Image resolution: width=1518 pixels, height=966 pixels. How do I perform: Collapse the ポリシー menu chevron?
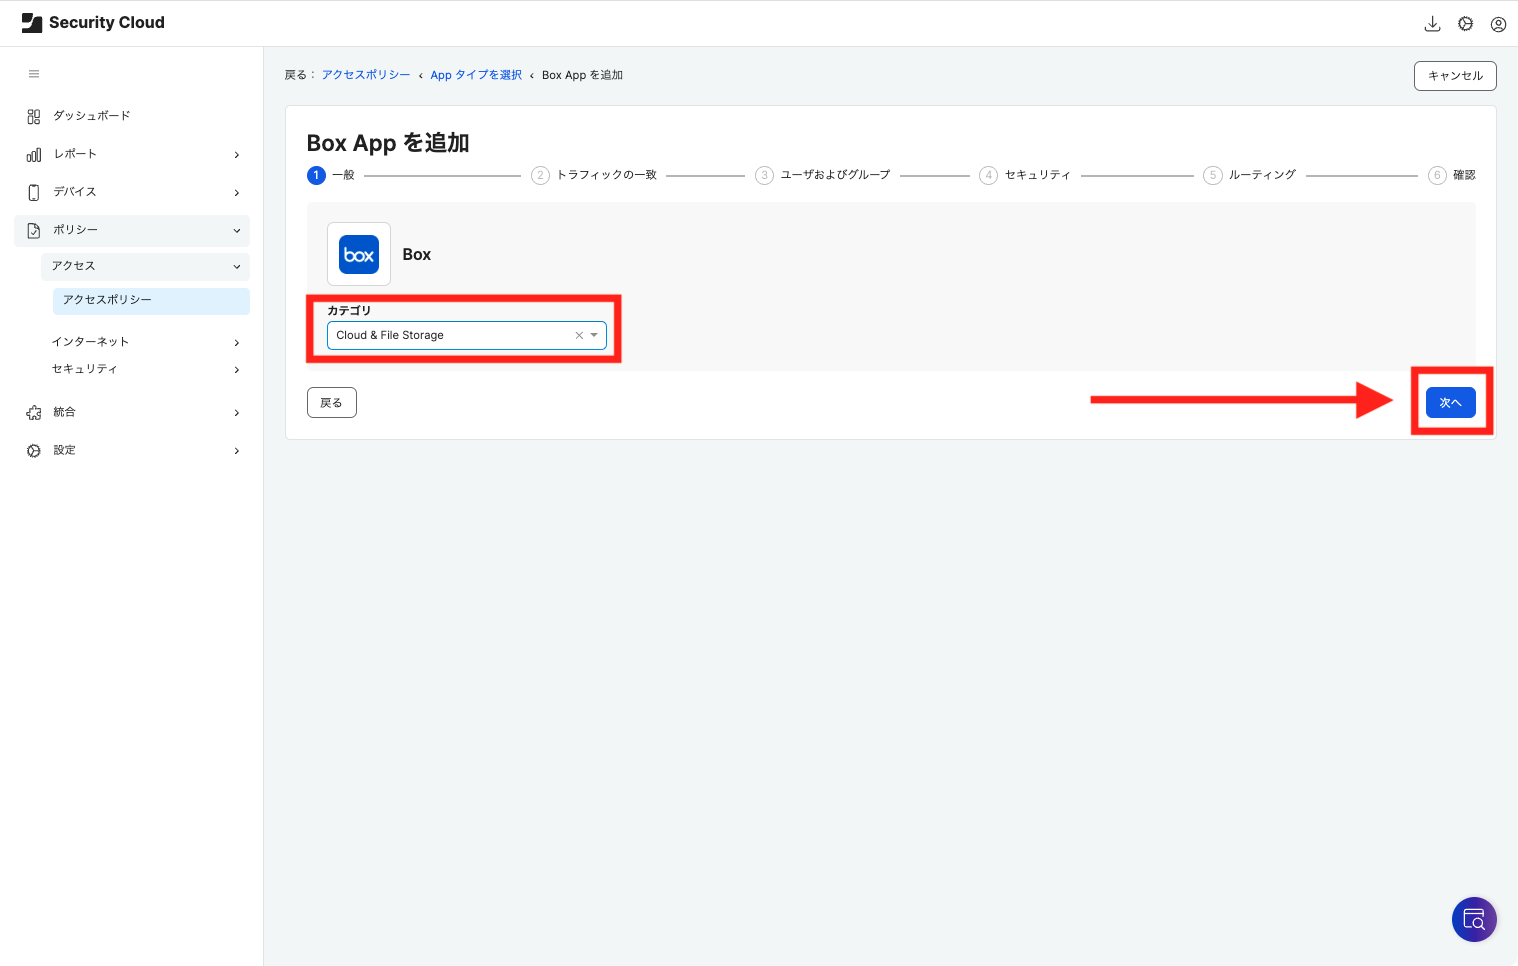237,231
